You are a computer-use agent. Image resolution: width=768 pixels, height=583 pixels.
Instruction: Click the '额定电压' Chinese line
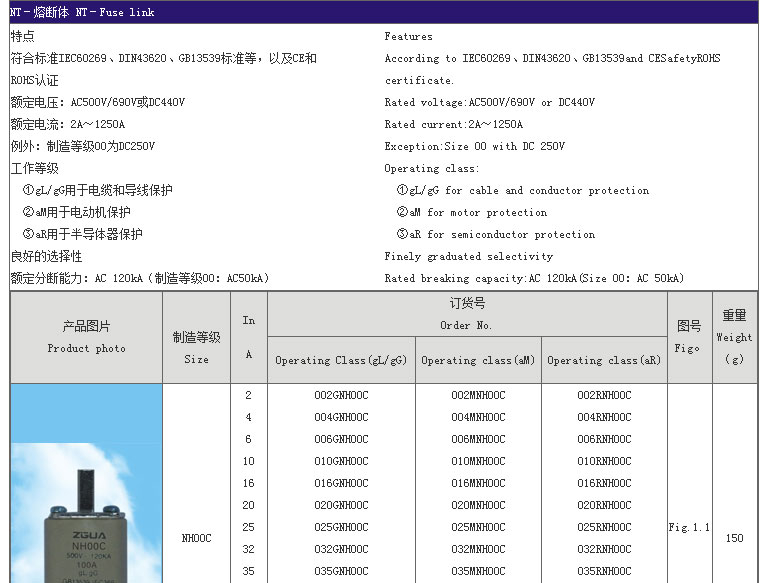click(98, 103)
